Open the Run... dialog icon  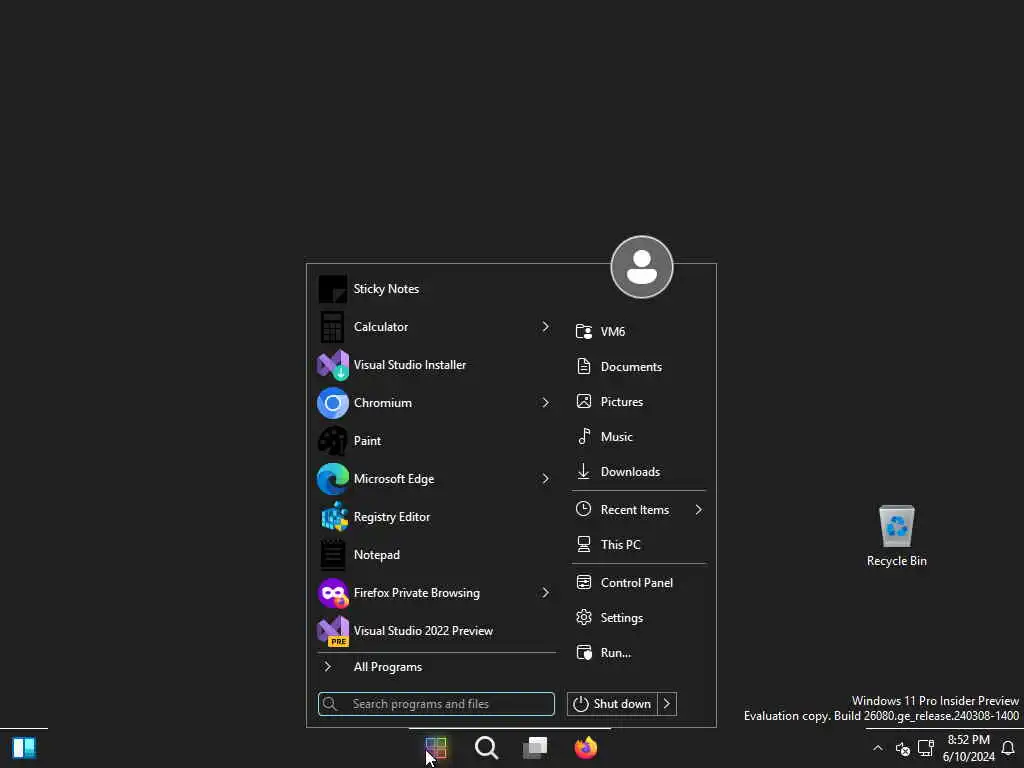[584, 652]
